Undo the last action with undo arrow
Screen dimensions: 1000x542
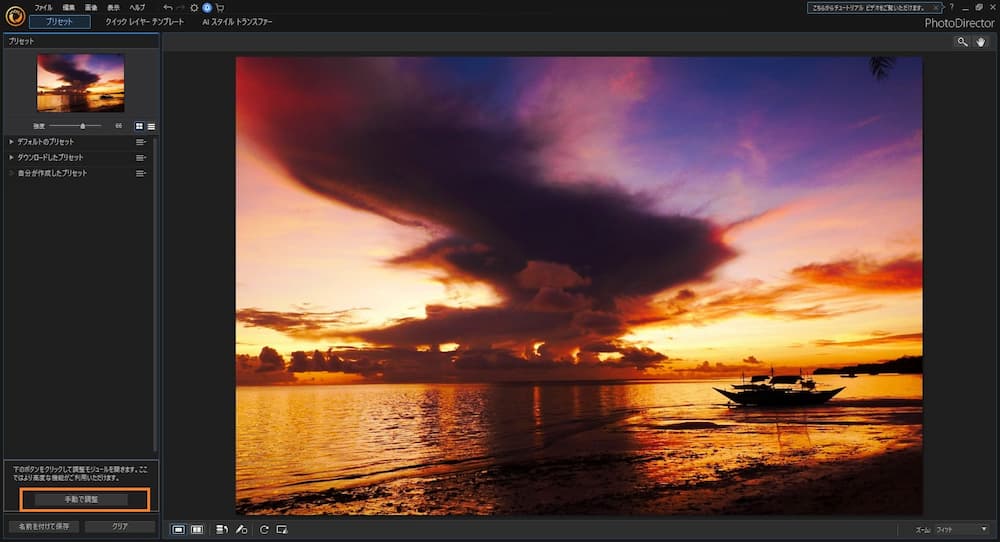tap(167, 8)
